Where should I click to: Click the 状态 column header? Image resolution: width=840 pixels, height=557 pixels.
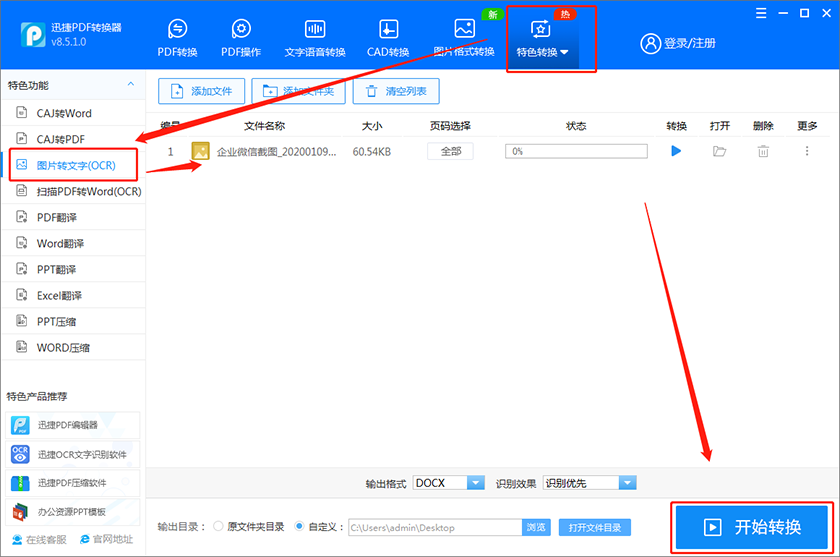(x=576, y=126)
